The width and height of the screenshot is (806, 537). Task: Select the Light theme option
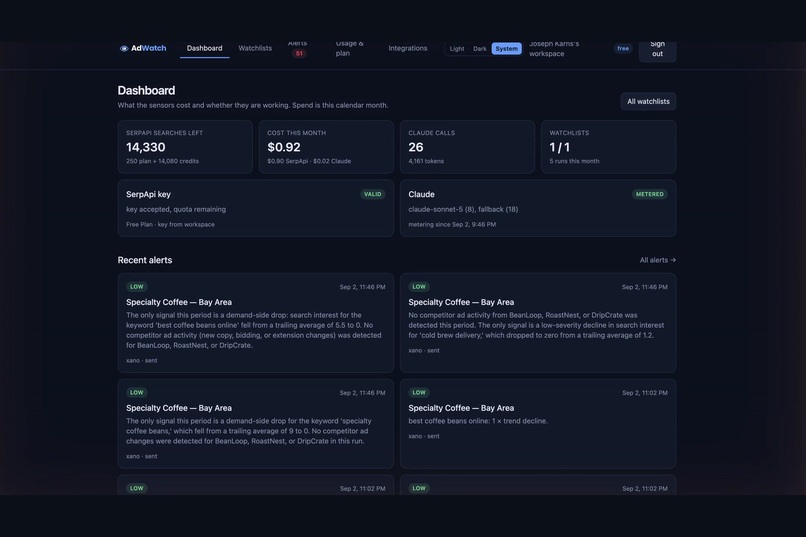(457, 49)
